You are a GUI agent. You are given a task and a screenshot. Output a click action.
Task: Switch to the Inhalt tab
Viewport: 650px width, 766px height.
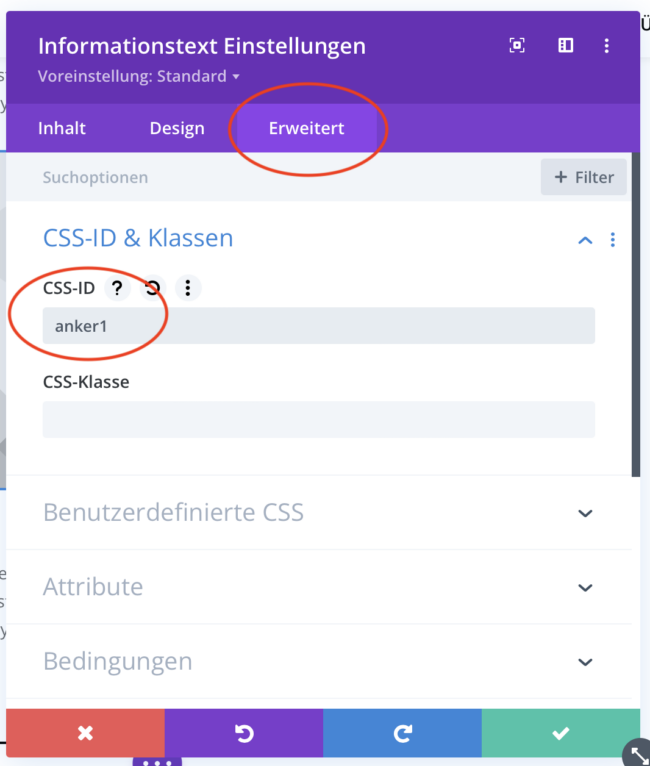coord(62,128)
